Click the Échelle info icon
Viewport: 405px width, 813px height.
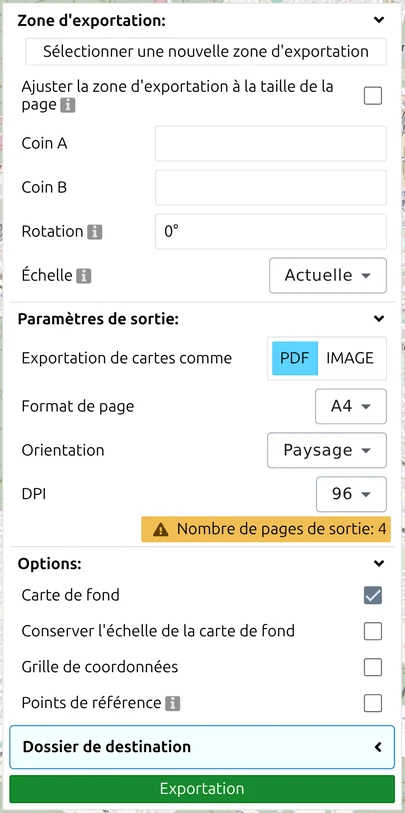coord(83,276)
